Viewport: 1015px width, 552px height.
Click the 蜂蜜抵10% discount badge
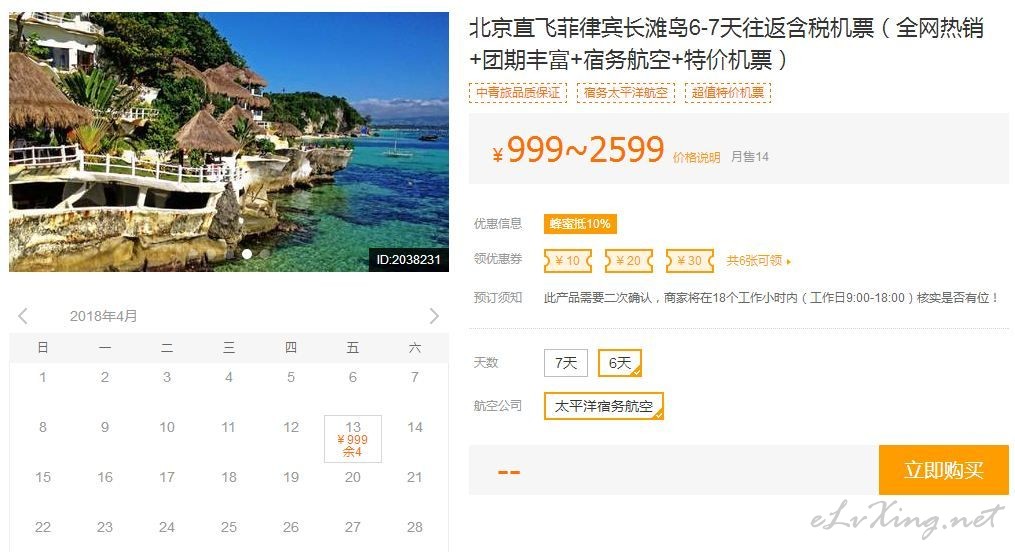(580, 224)
